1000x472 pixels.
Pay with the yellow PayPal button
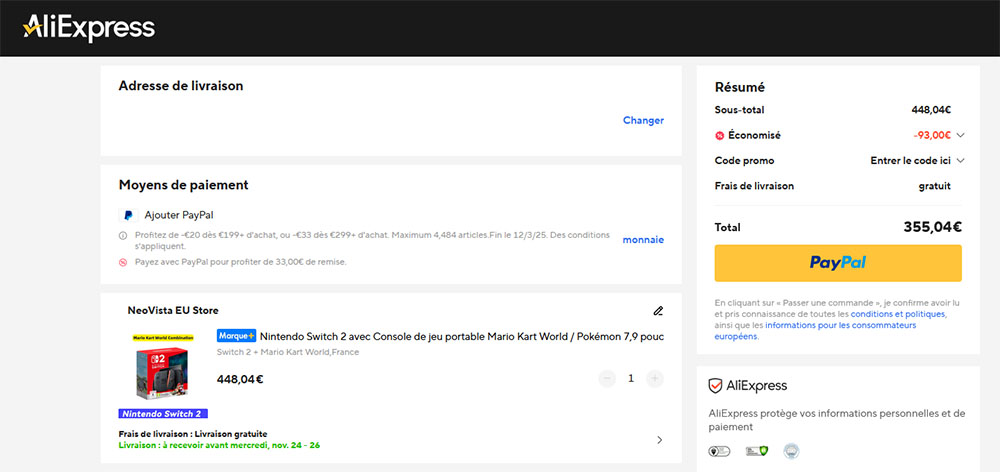(838, 263)
